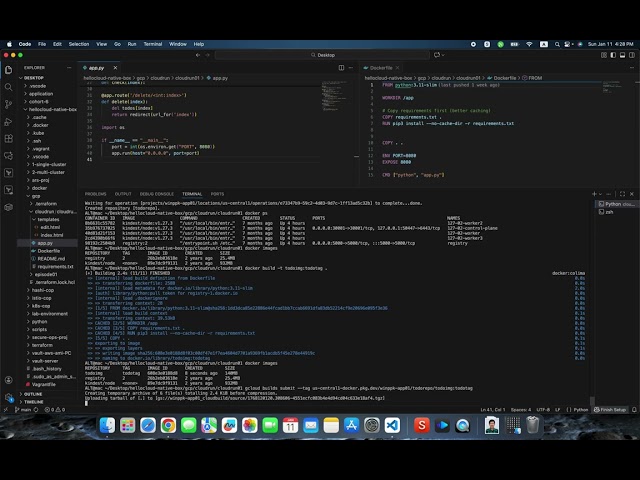This screenshot has width=640, height=480.
Task: Click the terminal vertical scrollbar
Action: coord(592,400)
